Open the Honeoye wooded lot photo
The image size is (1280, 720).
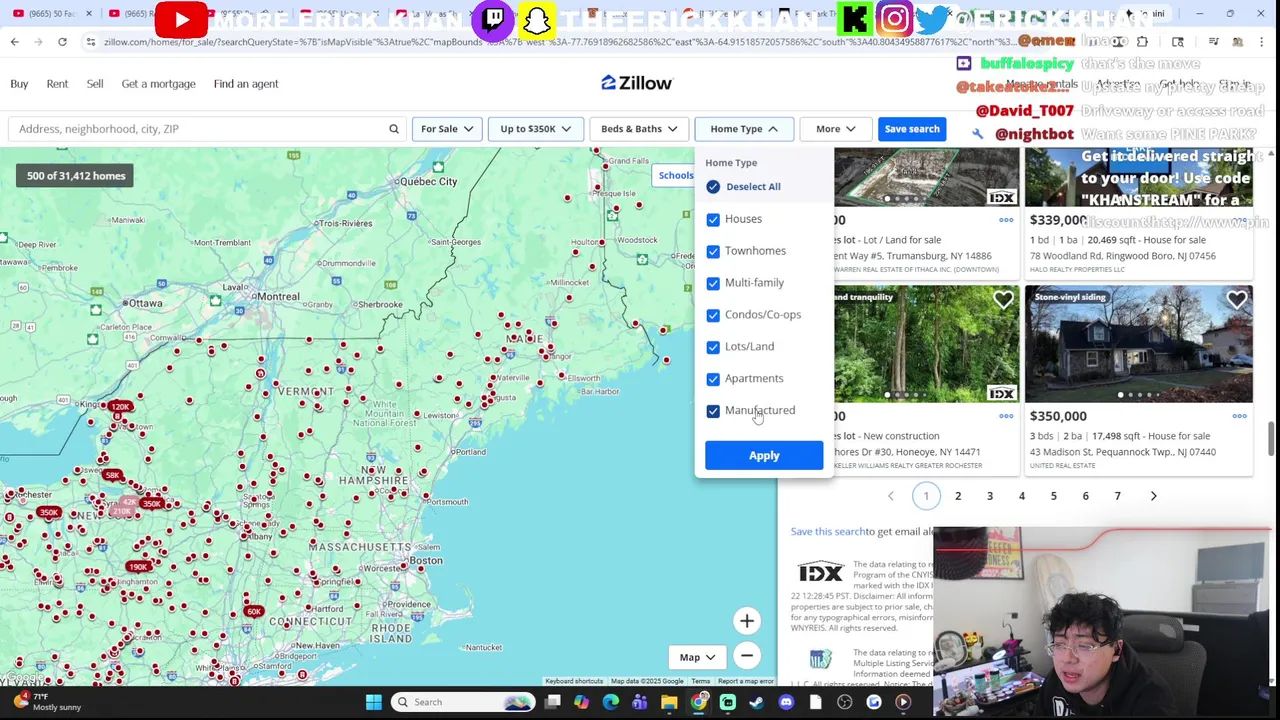pos(927,345)
